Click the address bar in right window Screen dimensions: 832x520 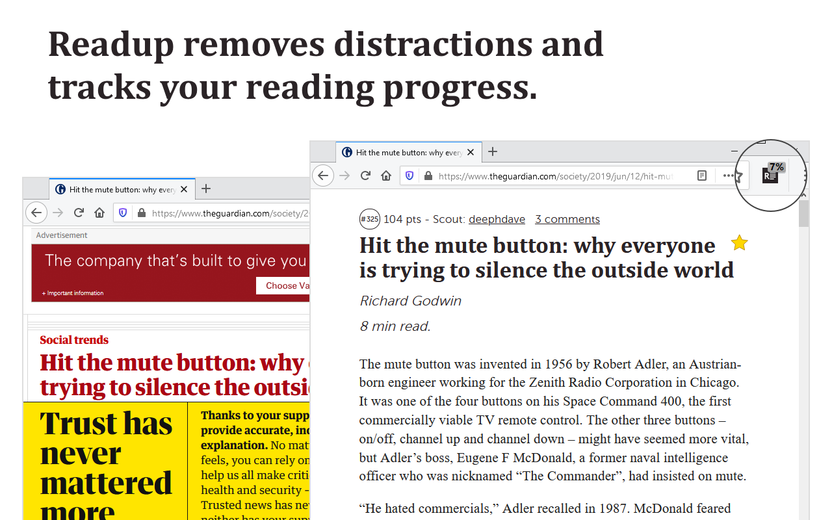pyautogui.click(x=554, y=176)
